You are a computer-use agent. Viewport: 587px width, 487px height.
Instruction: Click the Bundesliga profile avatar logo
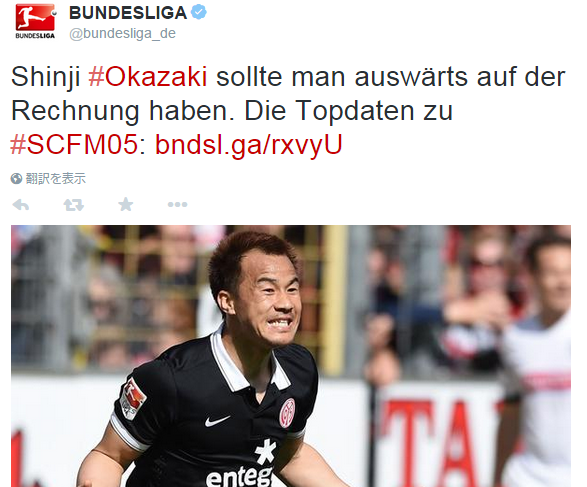point(35,21)
